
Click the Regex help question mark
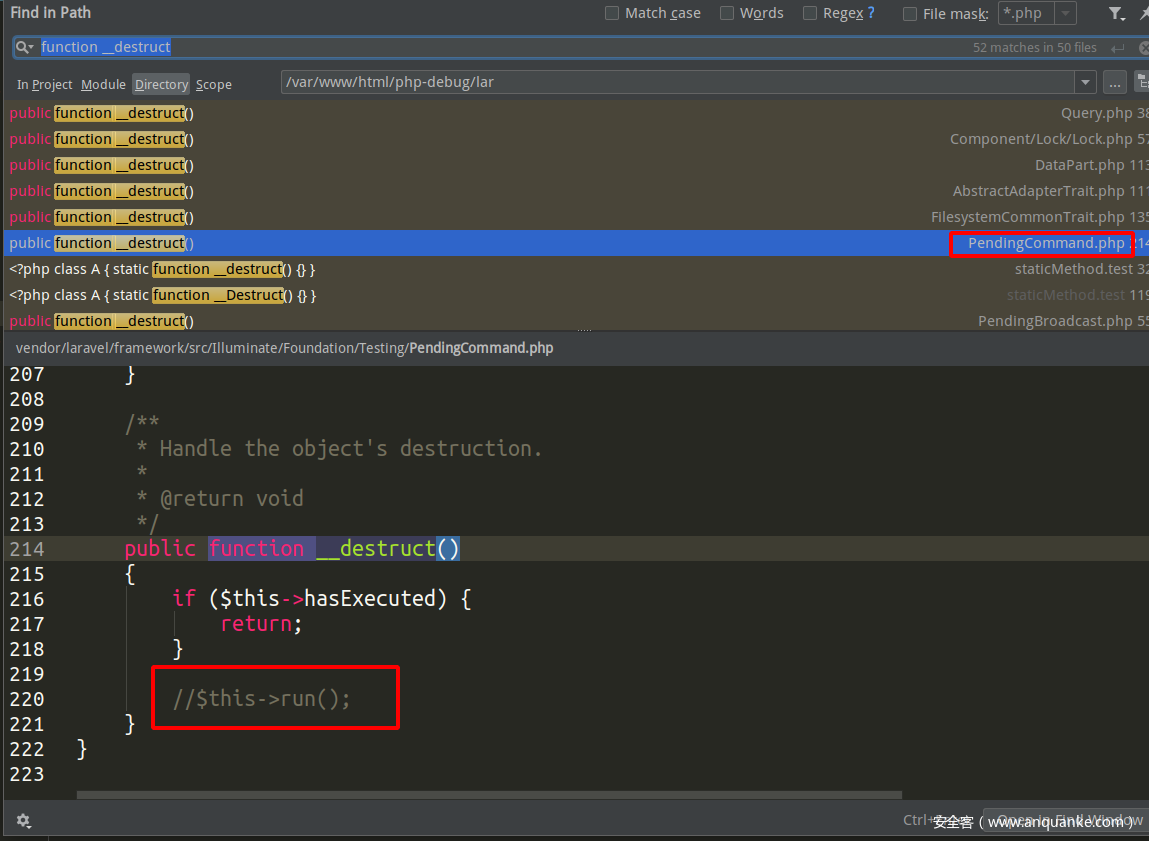click(871, 13)
